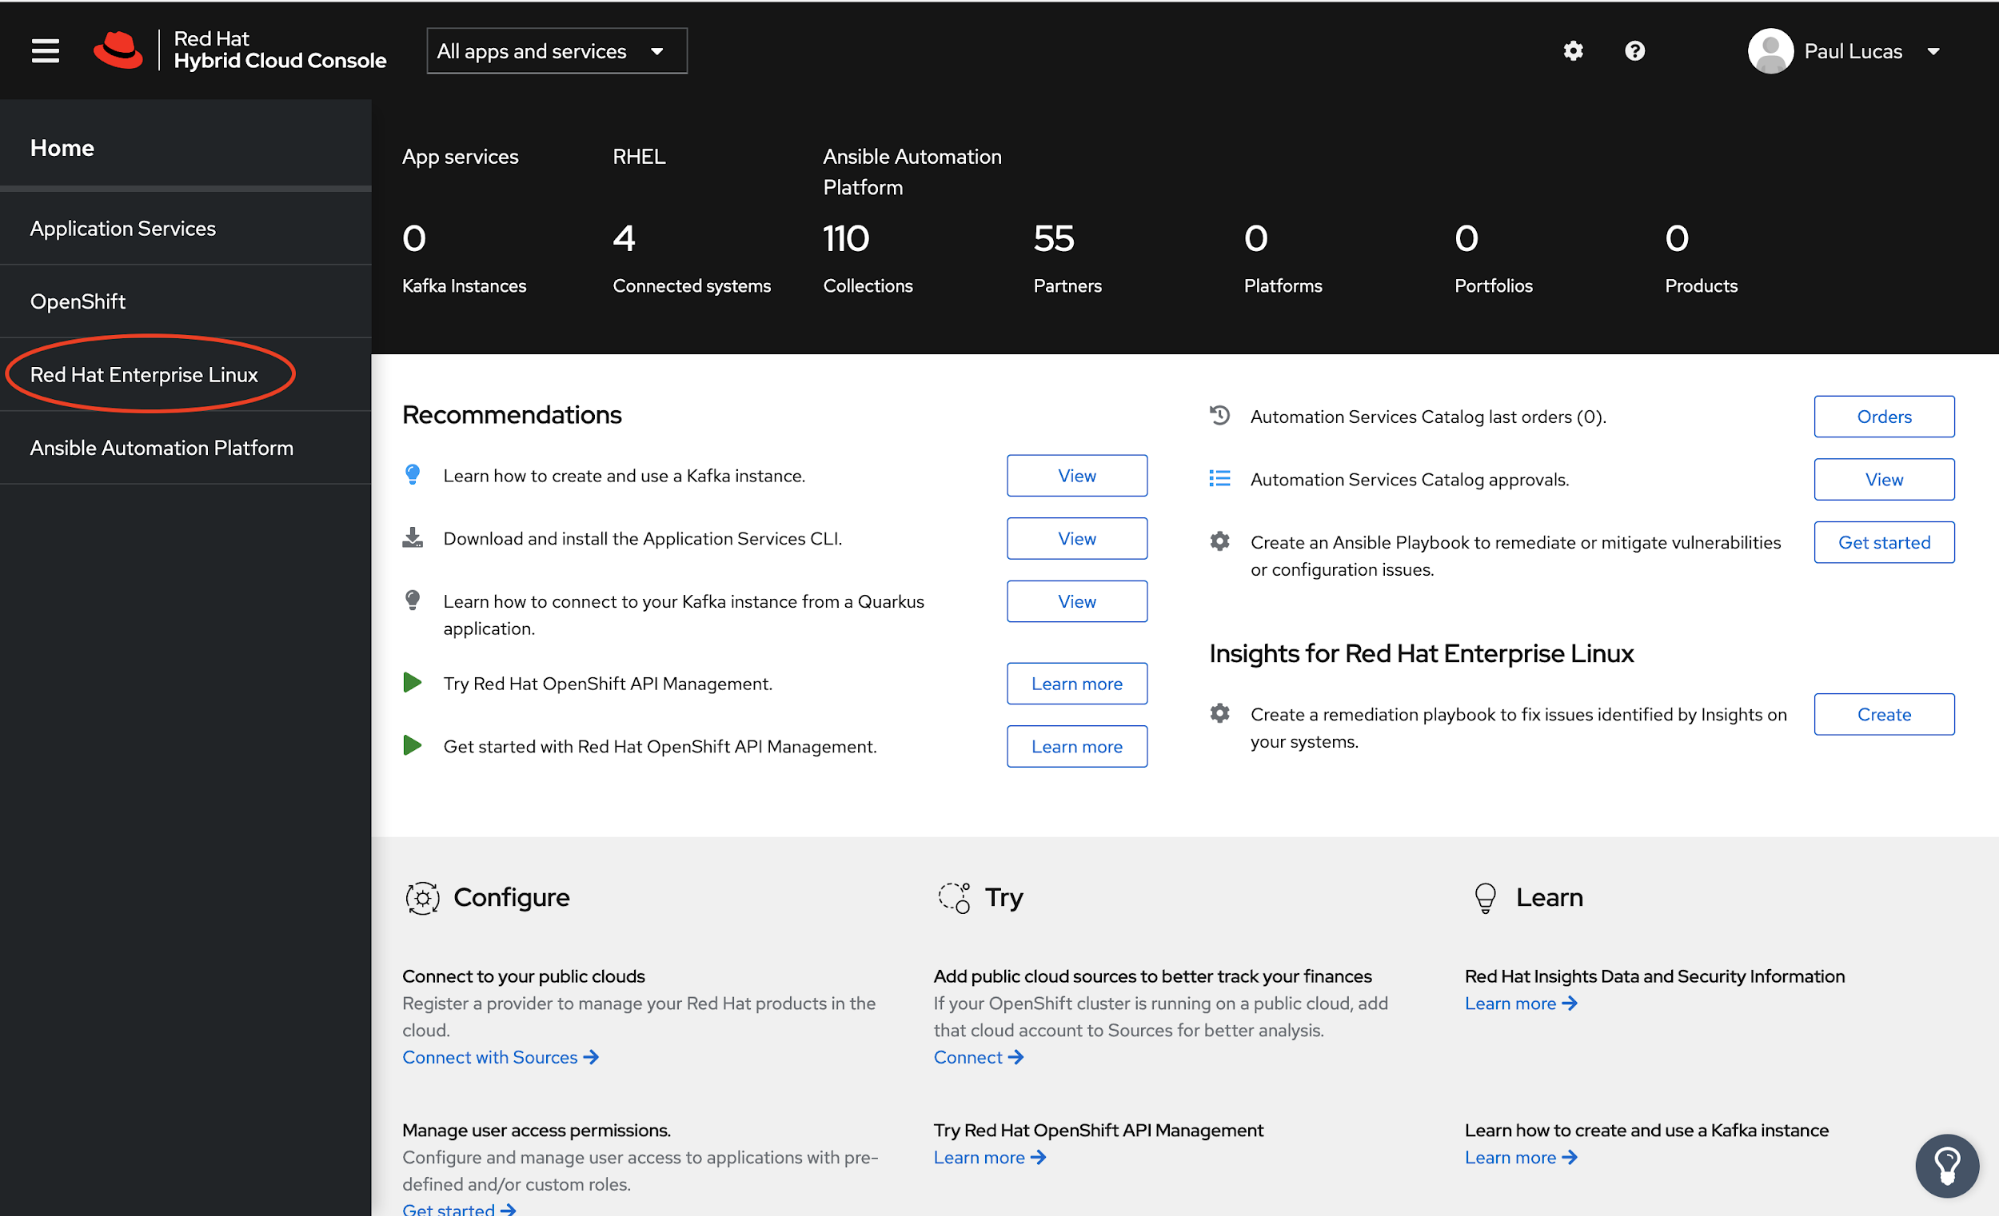Go to Application Services in sidebar
Screen dimensions: 1999x1217
(123, 229)
